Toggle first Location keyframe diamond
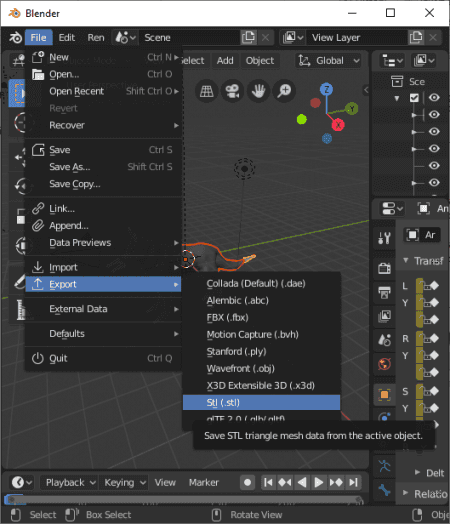 click(434, 285)
